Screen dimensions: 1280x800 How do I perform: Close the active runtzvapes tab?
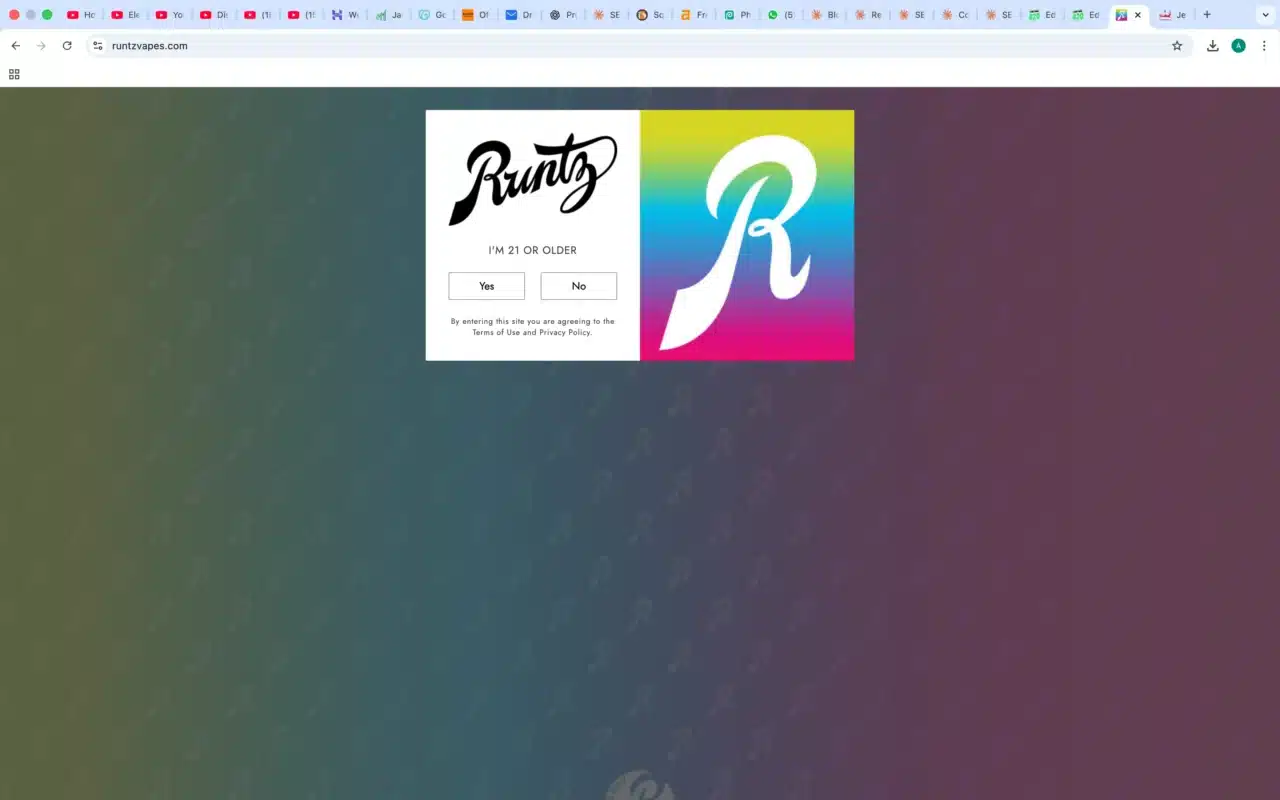tap(1138, 15)
